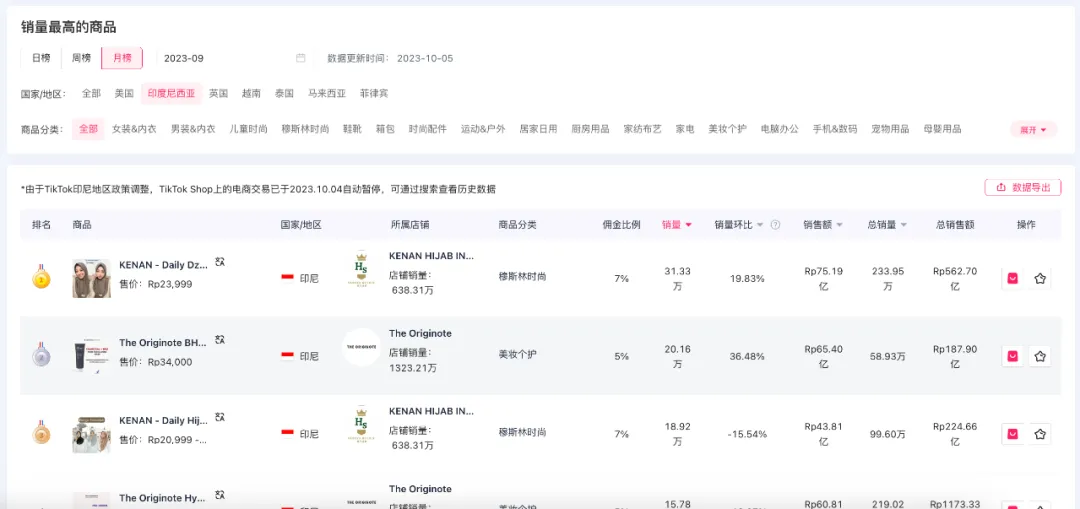Click the help question mark next to 销量环比
Viewport: 1080px width, 509px height.
(x=776, y=225)
